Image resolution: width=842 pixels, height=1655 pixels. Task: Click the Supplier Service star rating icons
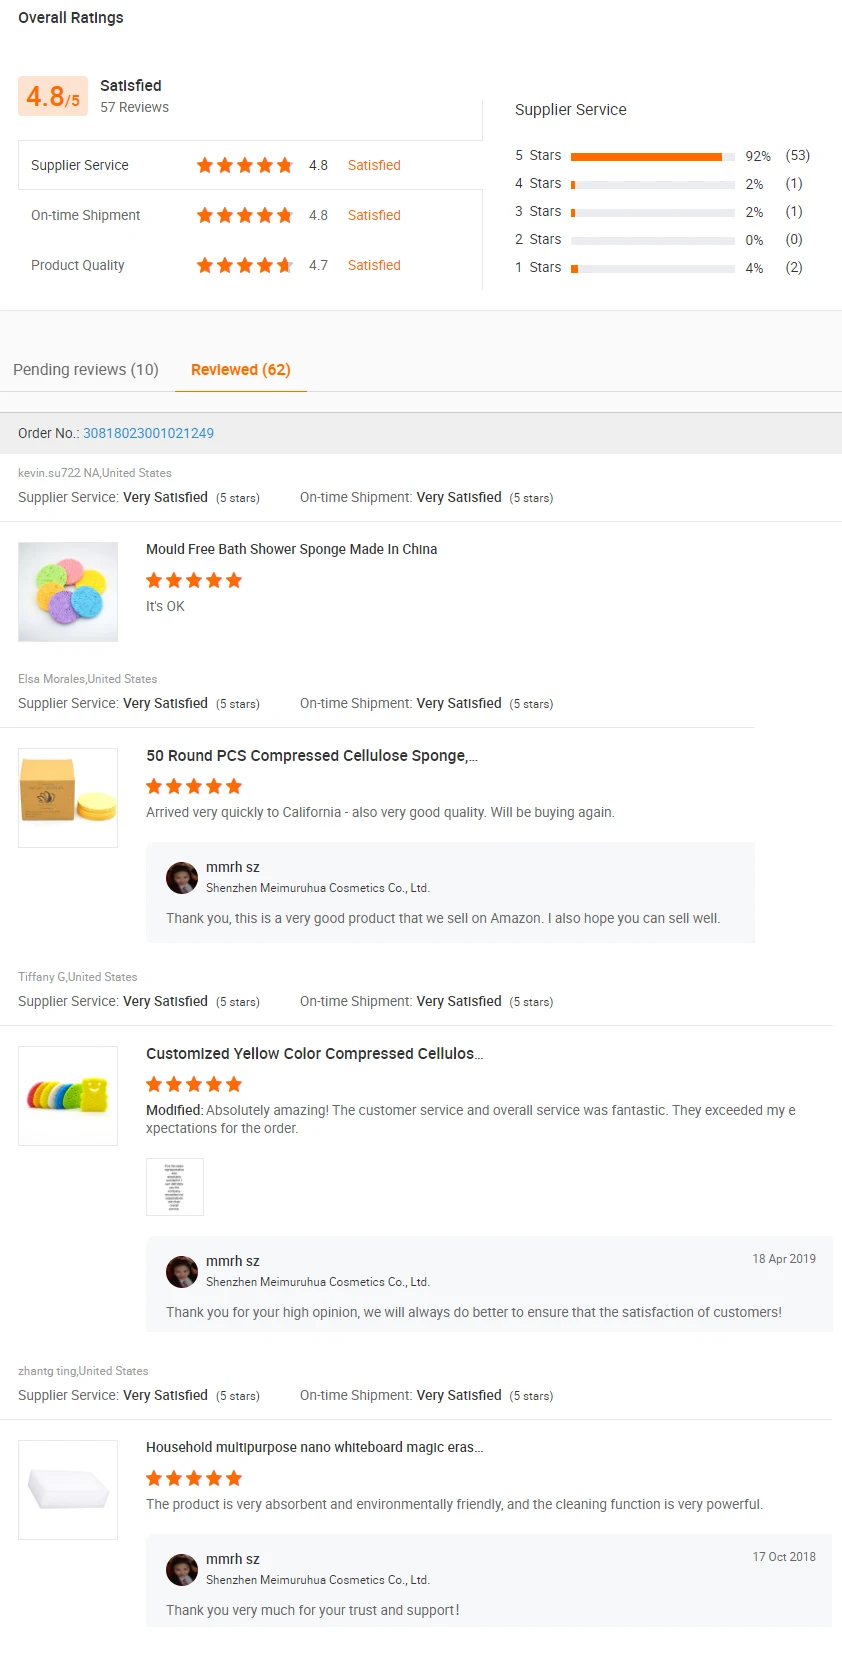[x=245, y=165]
